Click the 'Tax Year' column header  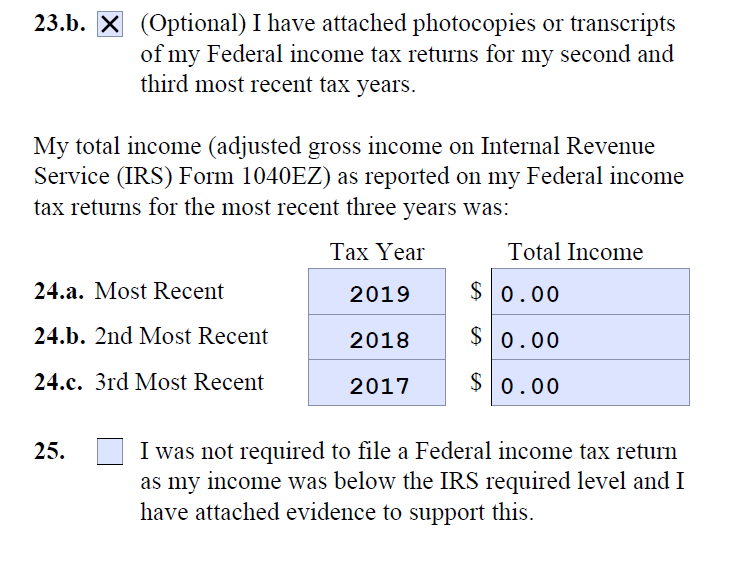pyautogui.click(x=377, y=252)
